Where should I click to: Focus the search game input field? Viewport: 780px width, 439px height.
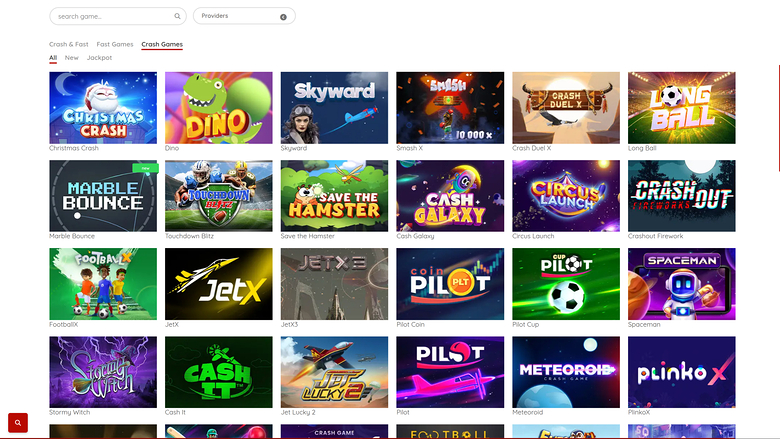[x=118, y=16]
